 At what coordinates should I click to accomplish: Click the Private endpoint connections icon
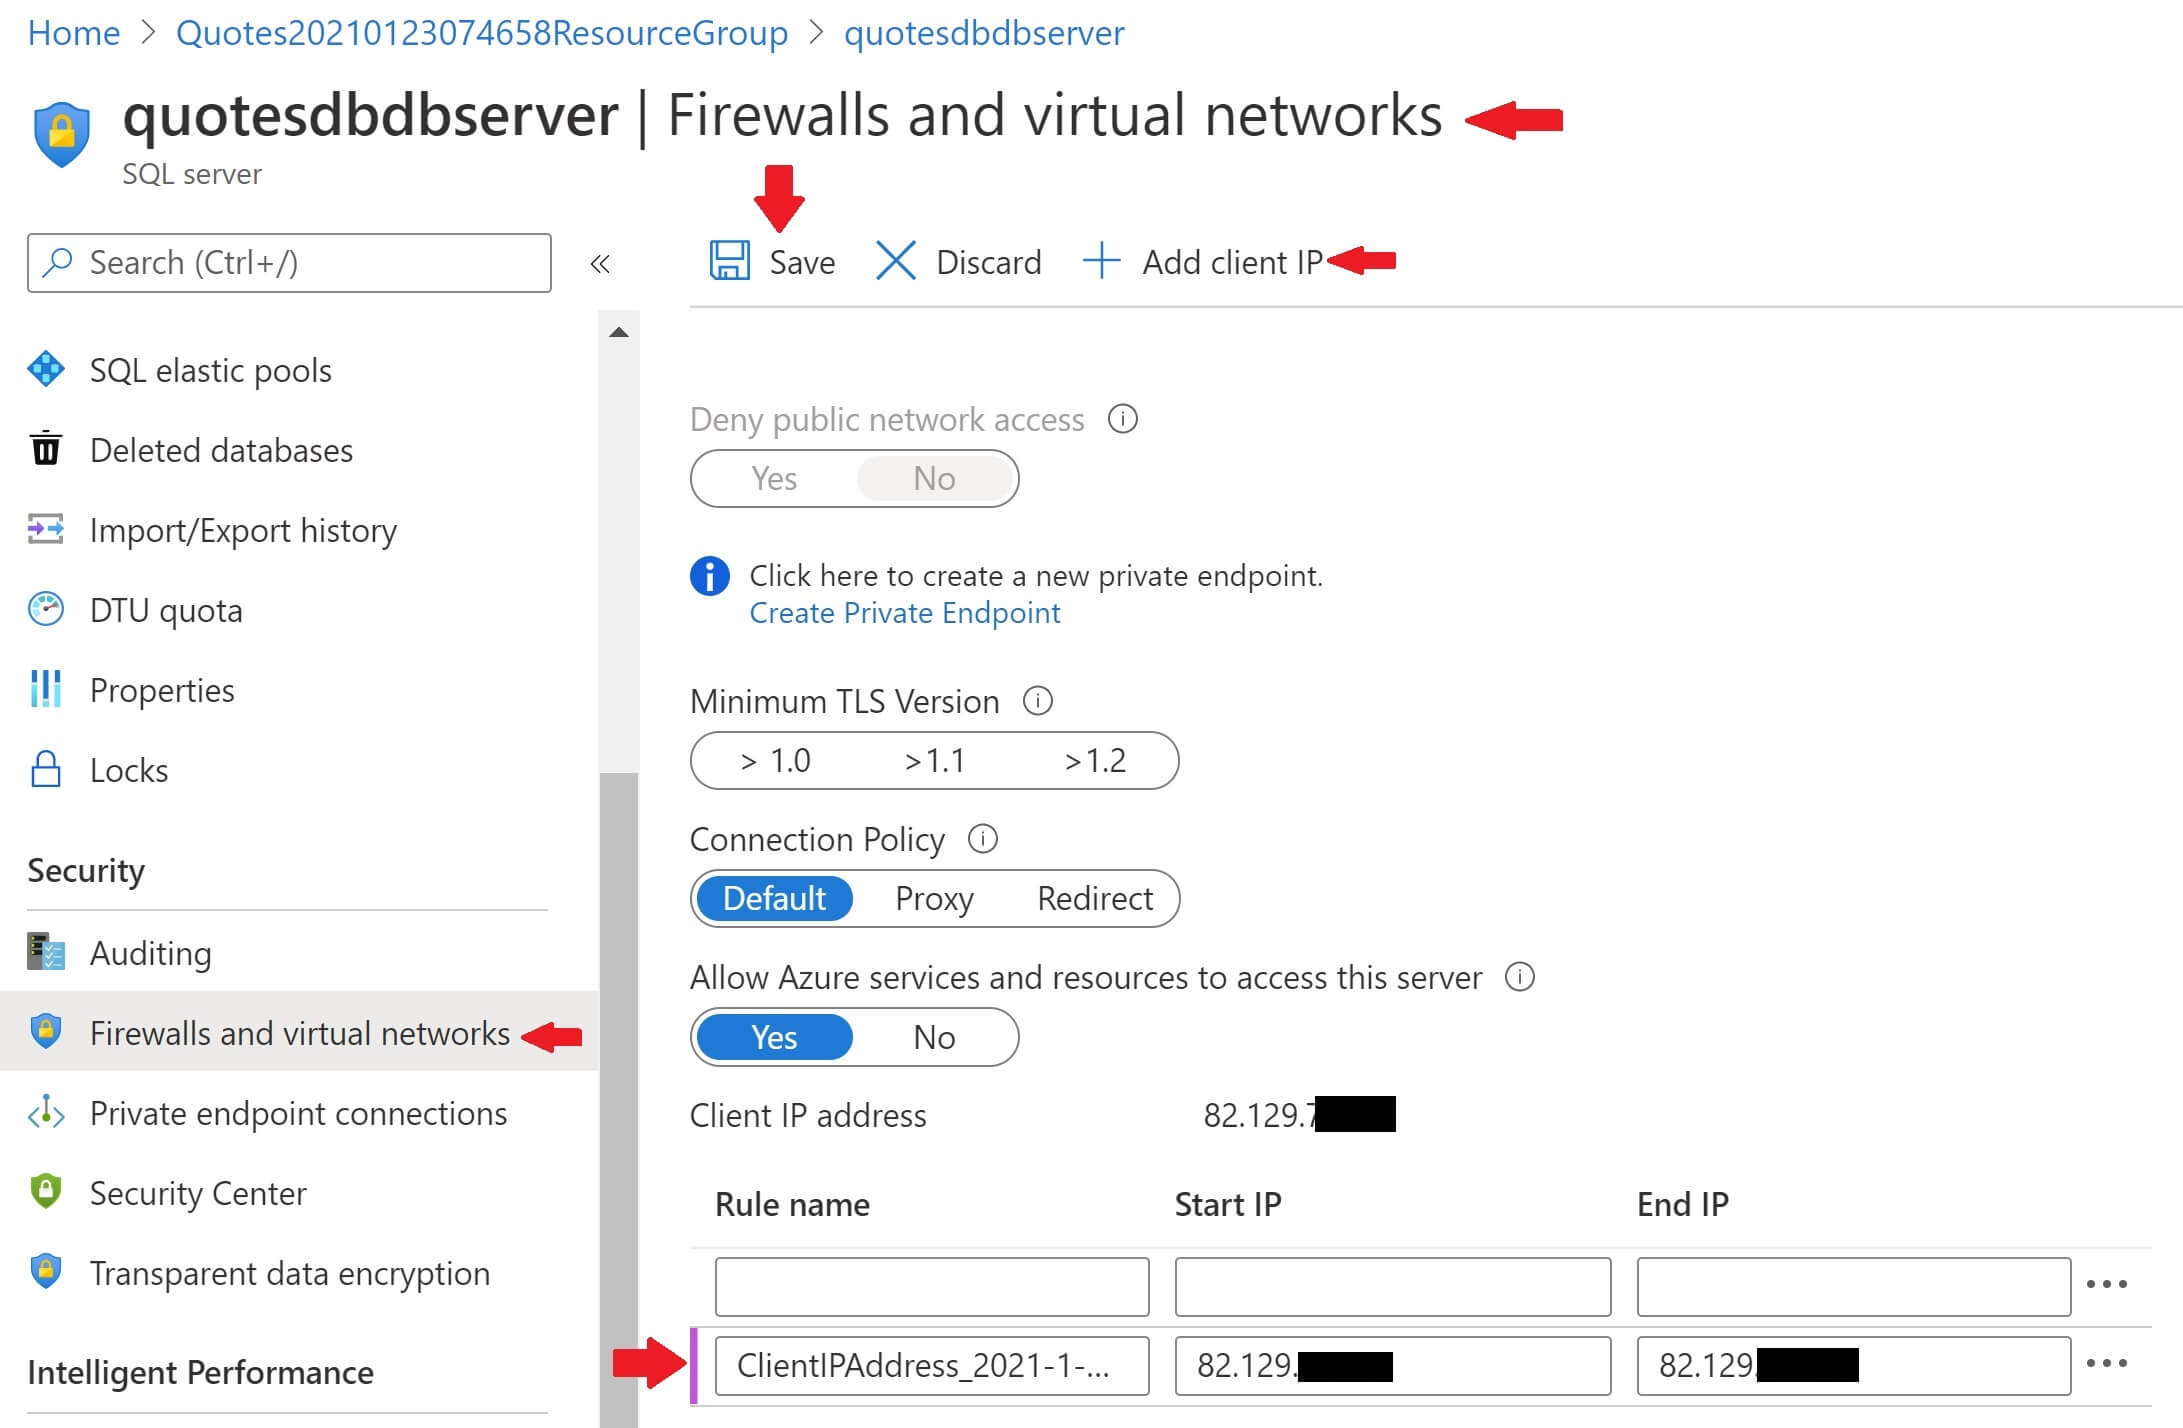pos(46,1112)
